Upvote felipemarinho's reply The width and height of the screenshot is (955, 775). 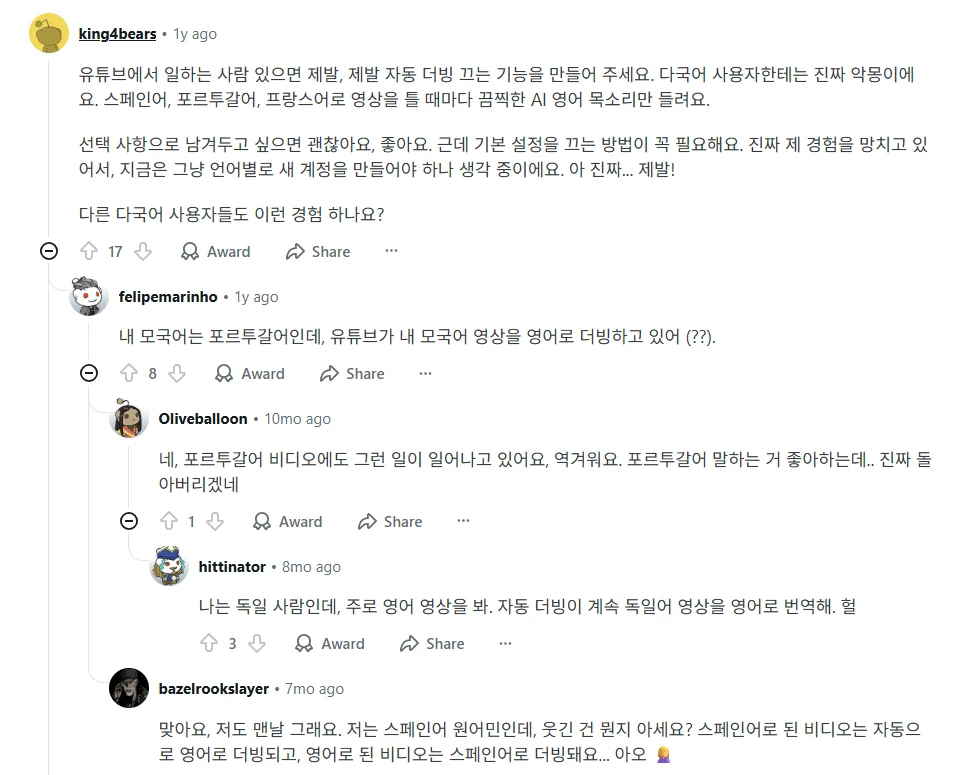click(128, 374)
